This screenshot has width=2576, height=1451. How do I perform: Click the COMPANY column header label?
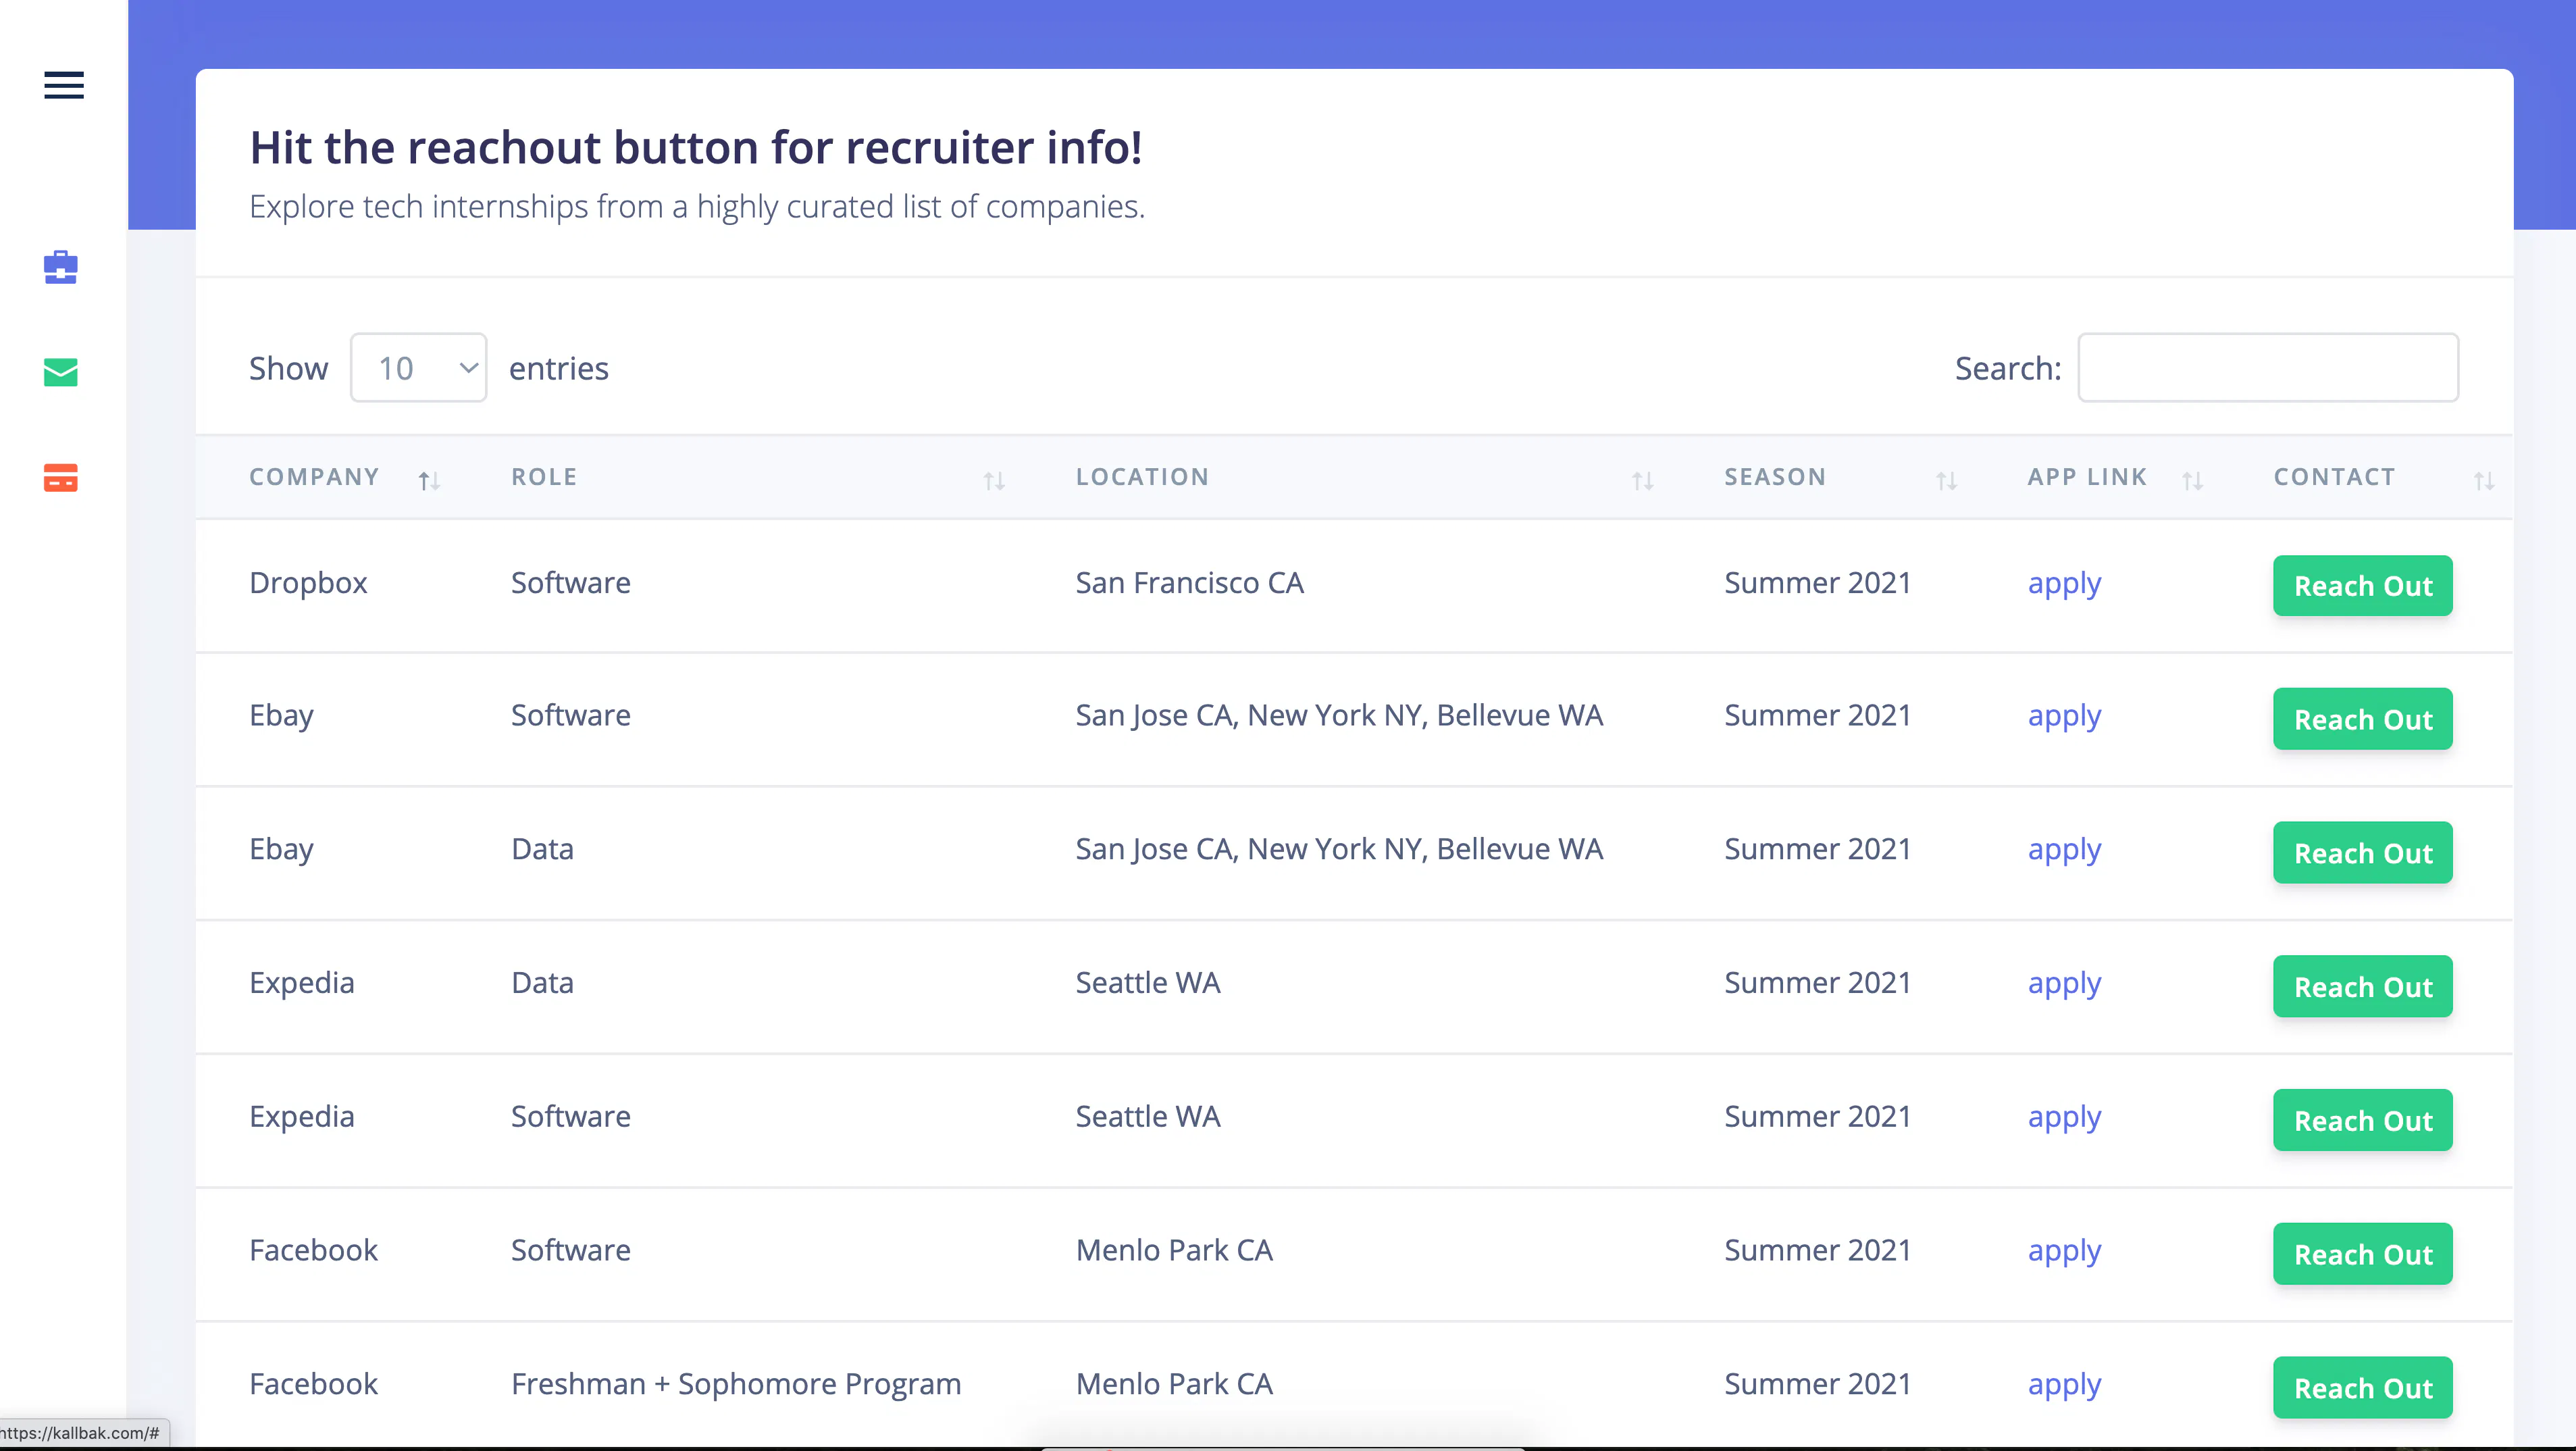[x=314, y=477]
